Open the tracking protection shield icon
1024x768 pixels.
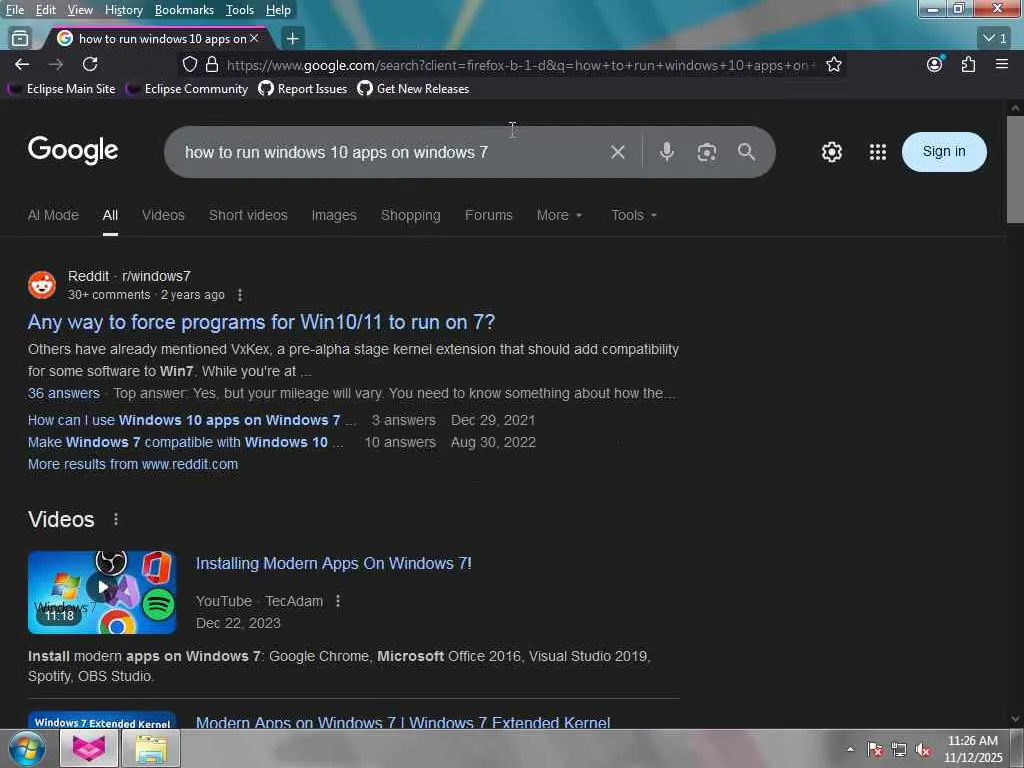coord(190,64)
